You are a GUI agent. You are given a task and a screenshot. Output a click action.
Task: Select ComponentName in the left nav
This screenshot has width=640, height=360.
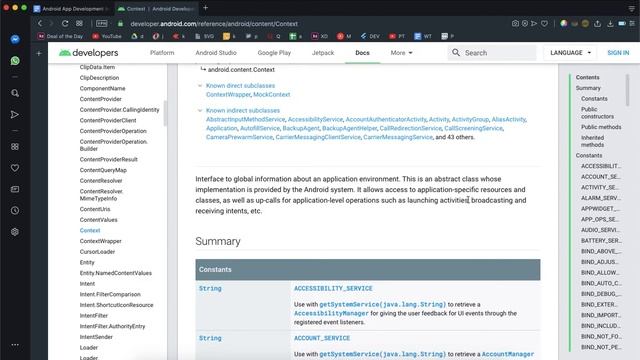[102, 89]
